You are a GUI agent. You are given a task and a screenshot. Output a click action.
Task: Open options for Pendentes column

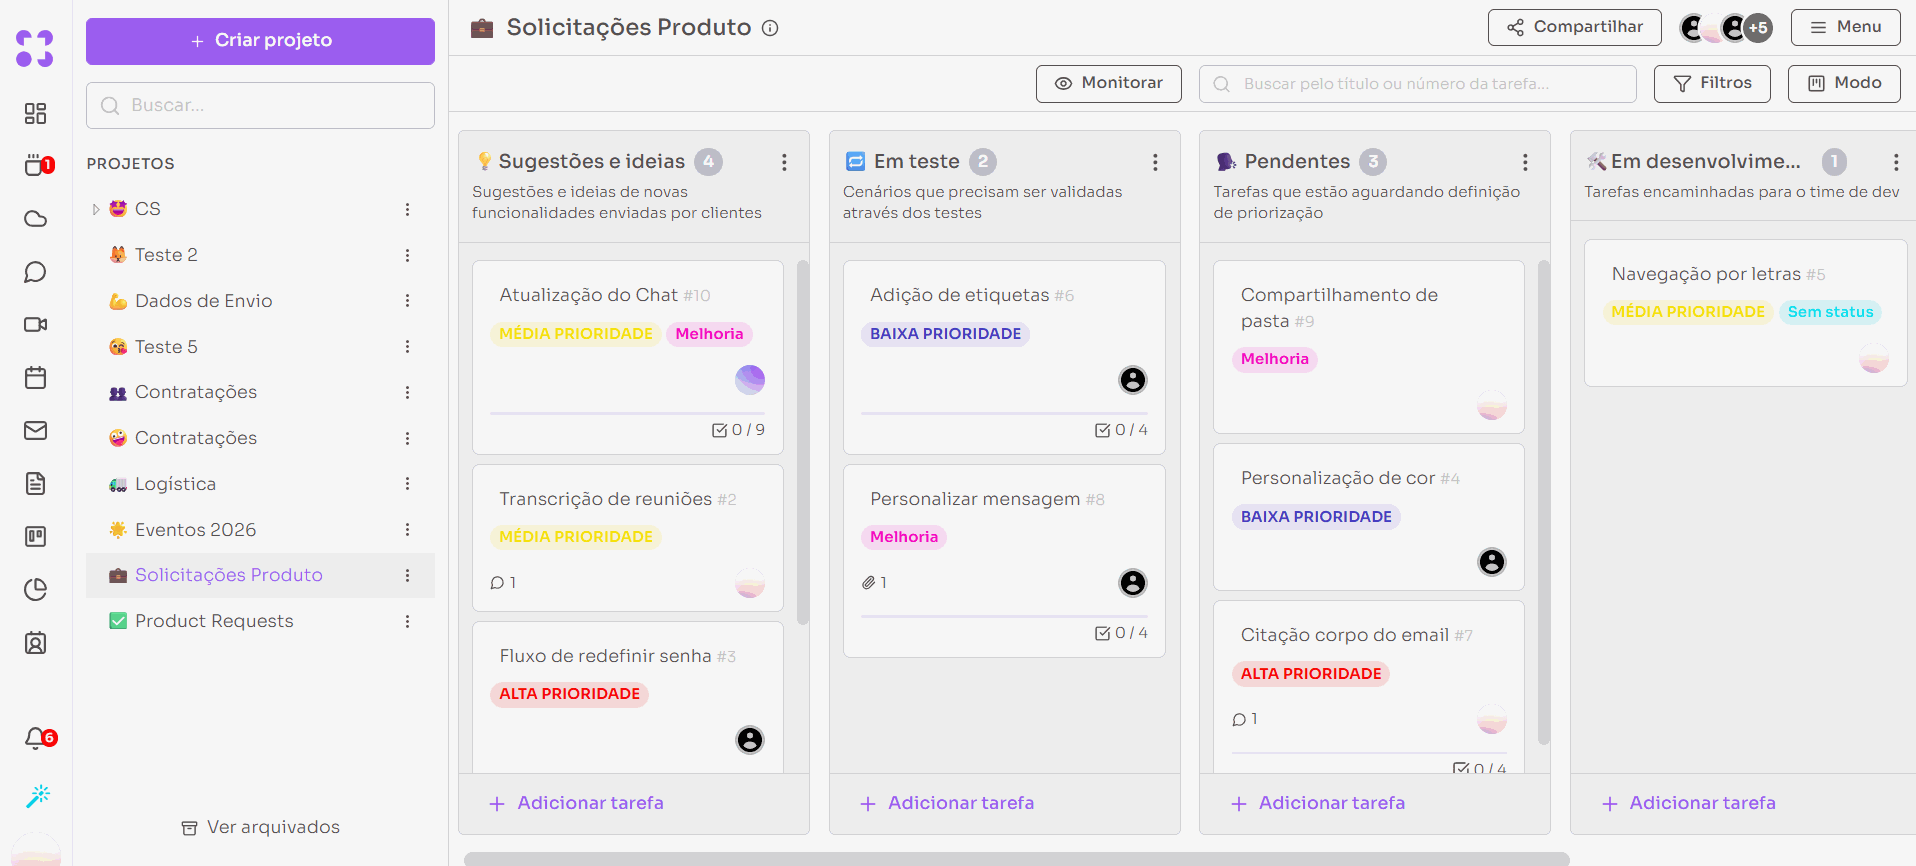tap(1525, 162)
